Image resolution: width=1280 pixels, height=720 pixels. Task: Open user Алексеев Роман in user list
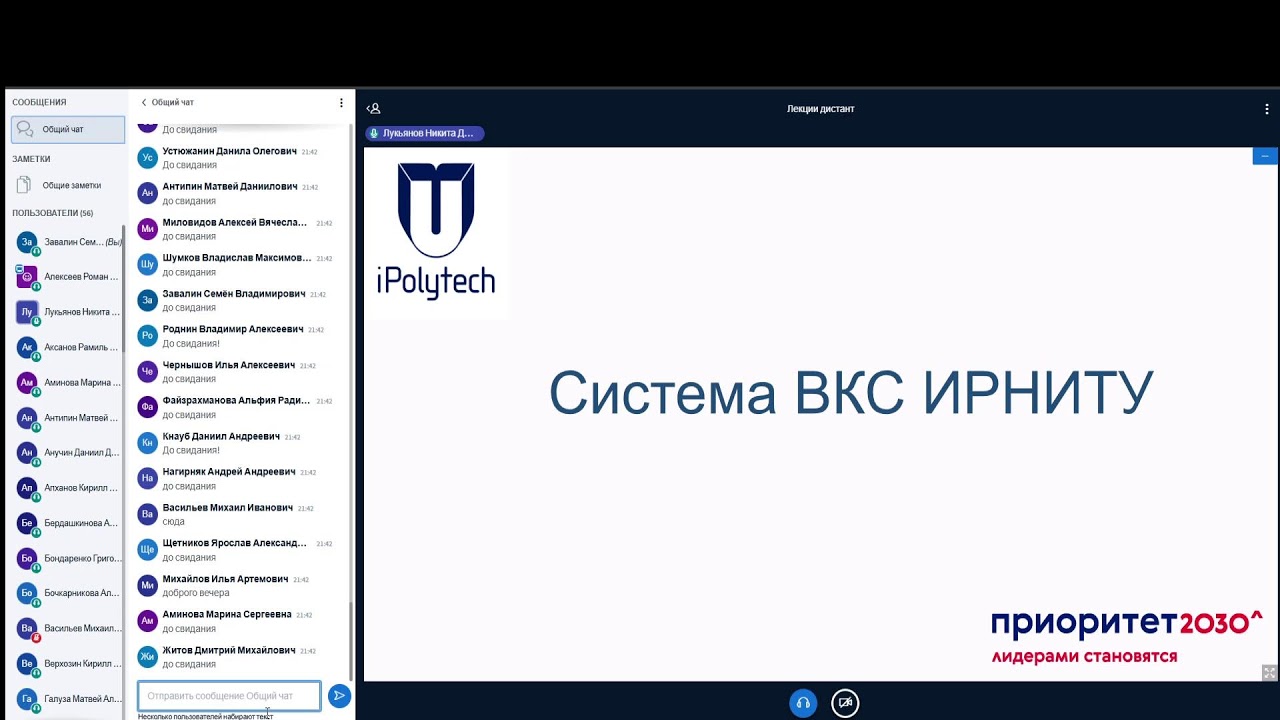tap(68, 277)
